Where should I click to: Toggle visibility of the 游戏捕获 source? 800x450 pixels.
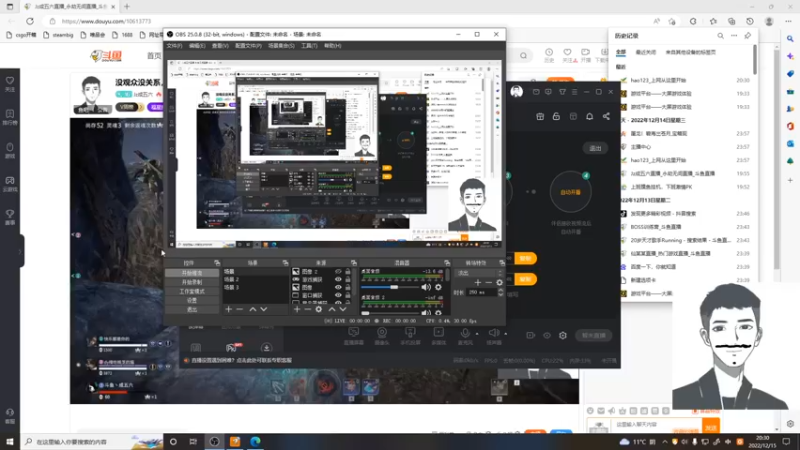[x=338, y=280]
